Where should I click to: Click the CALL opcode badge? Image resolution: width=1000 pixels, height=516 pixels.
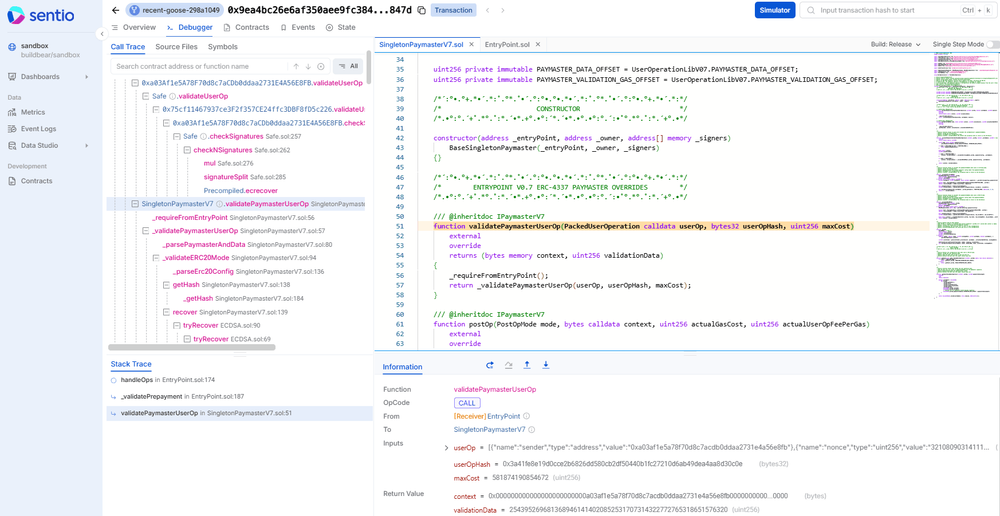(467, 403)
